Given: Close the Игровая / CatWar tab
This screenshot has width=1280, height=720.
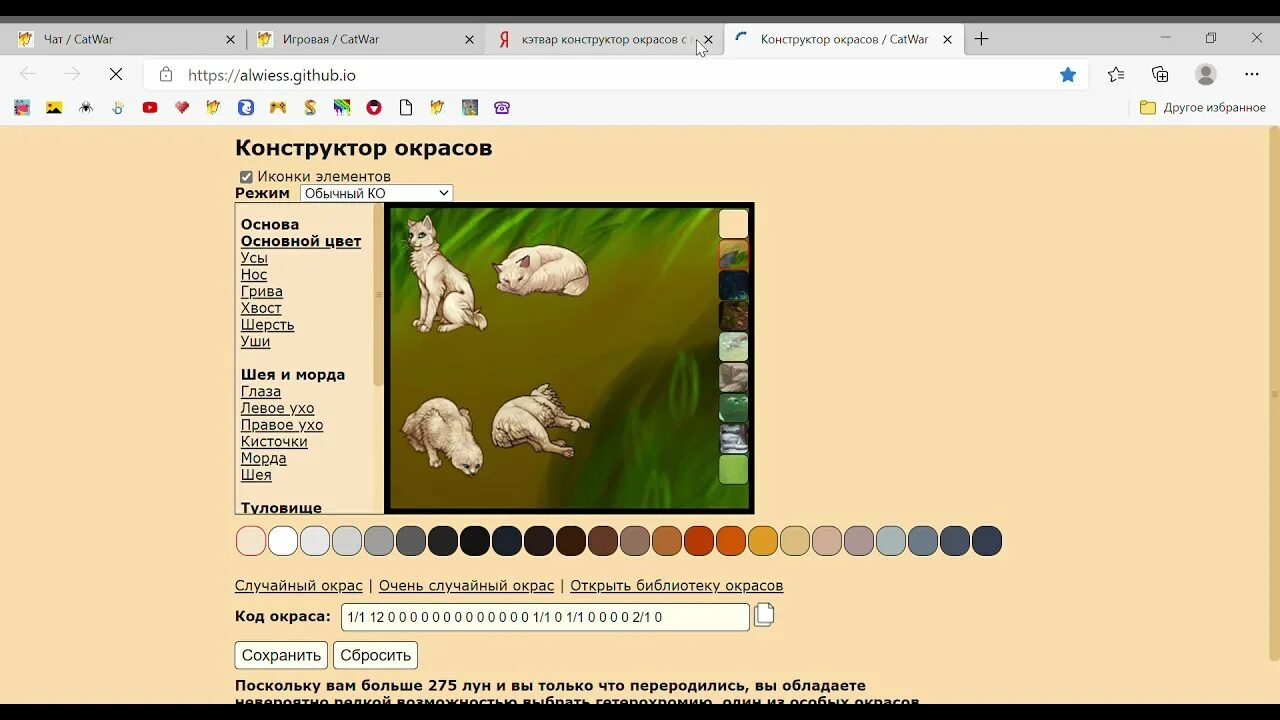Looking at the screenshot, I should 469,40.
